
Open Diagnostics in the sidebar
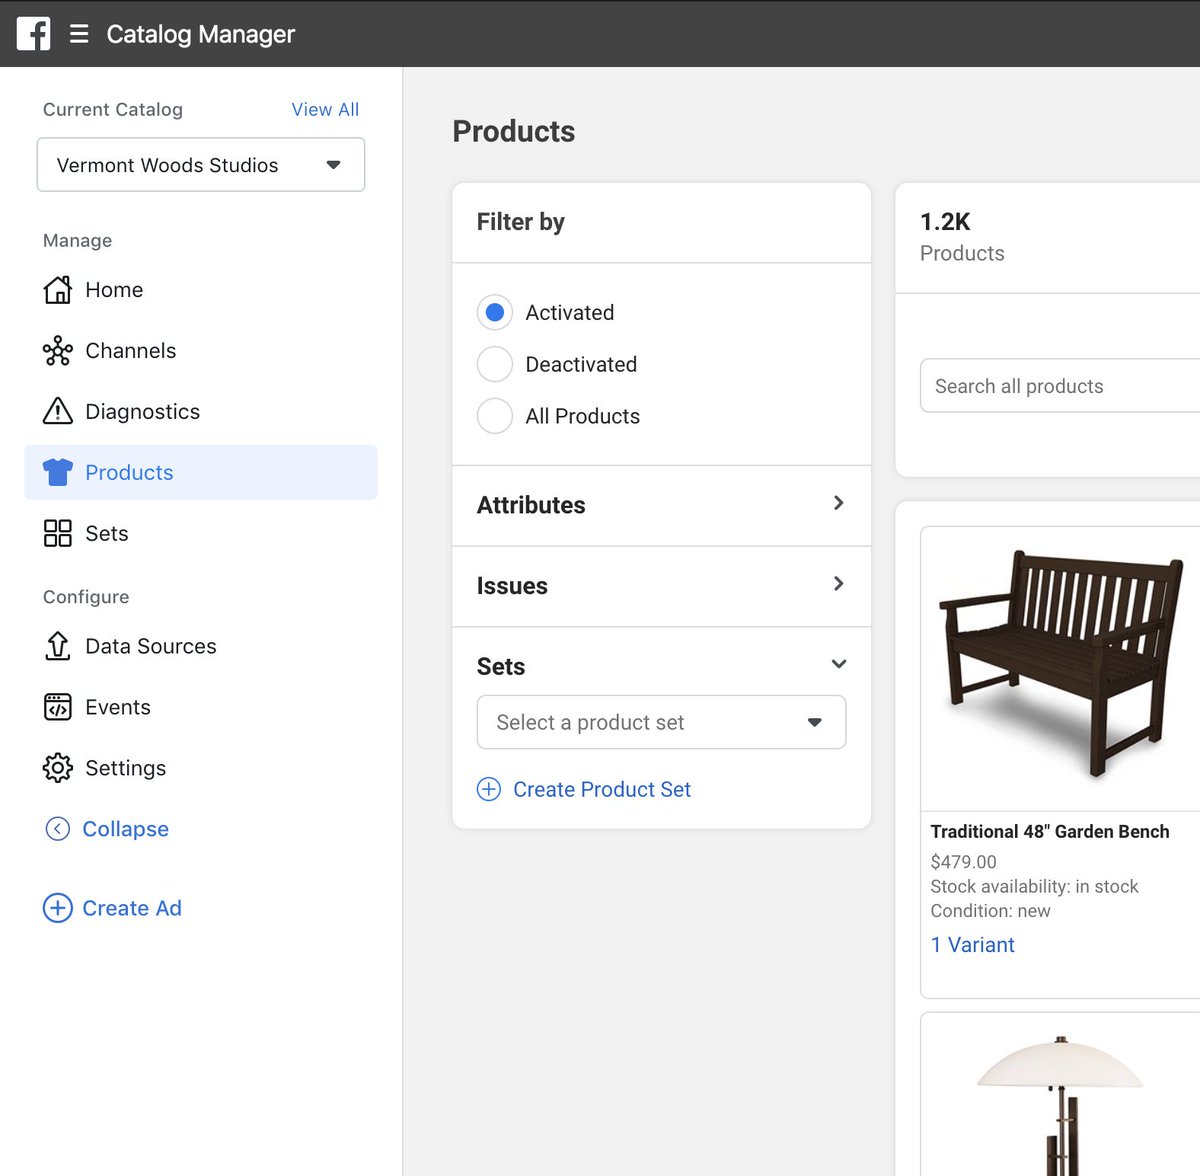pyautogui.click(x=201, y=411)
